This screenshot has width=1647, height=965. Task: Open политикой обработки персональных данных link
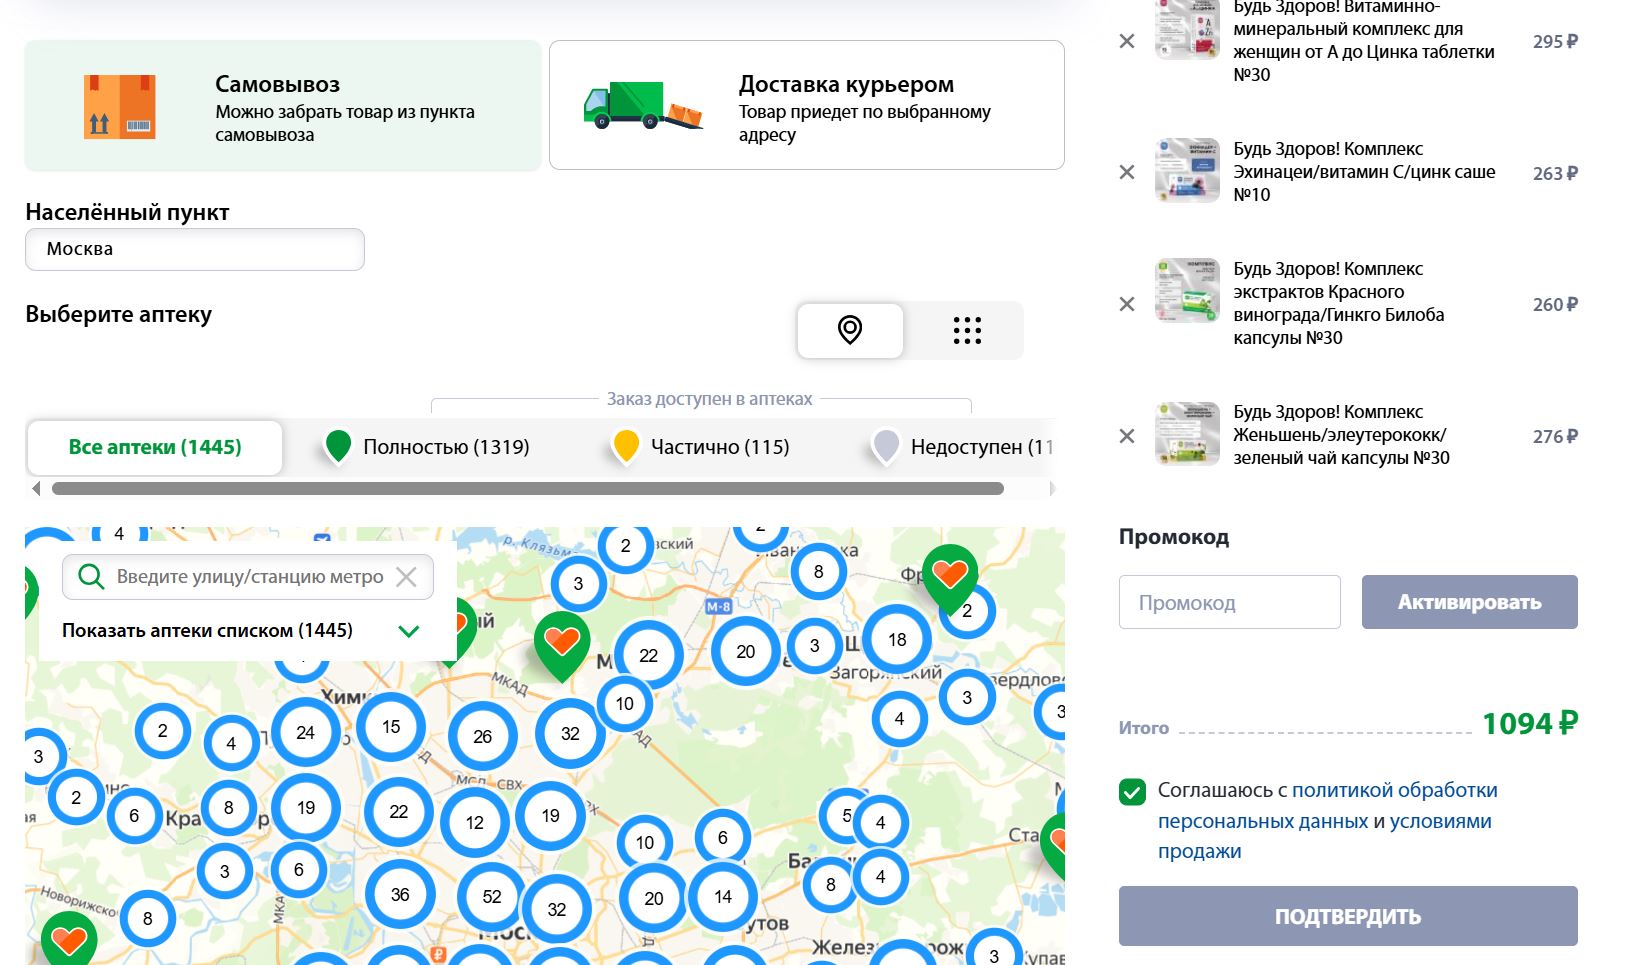coord(1394,791)
